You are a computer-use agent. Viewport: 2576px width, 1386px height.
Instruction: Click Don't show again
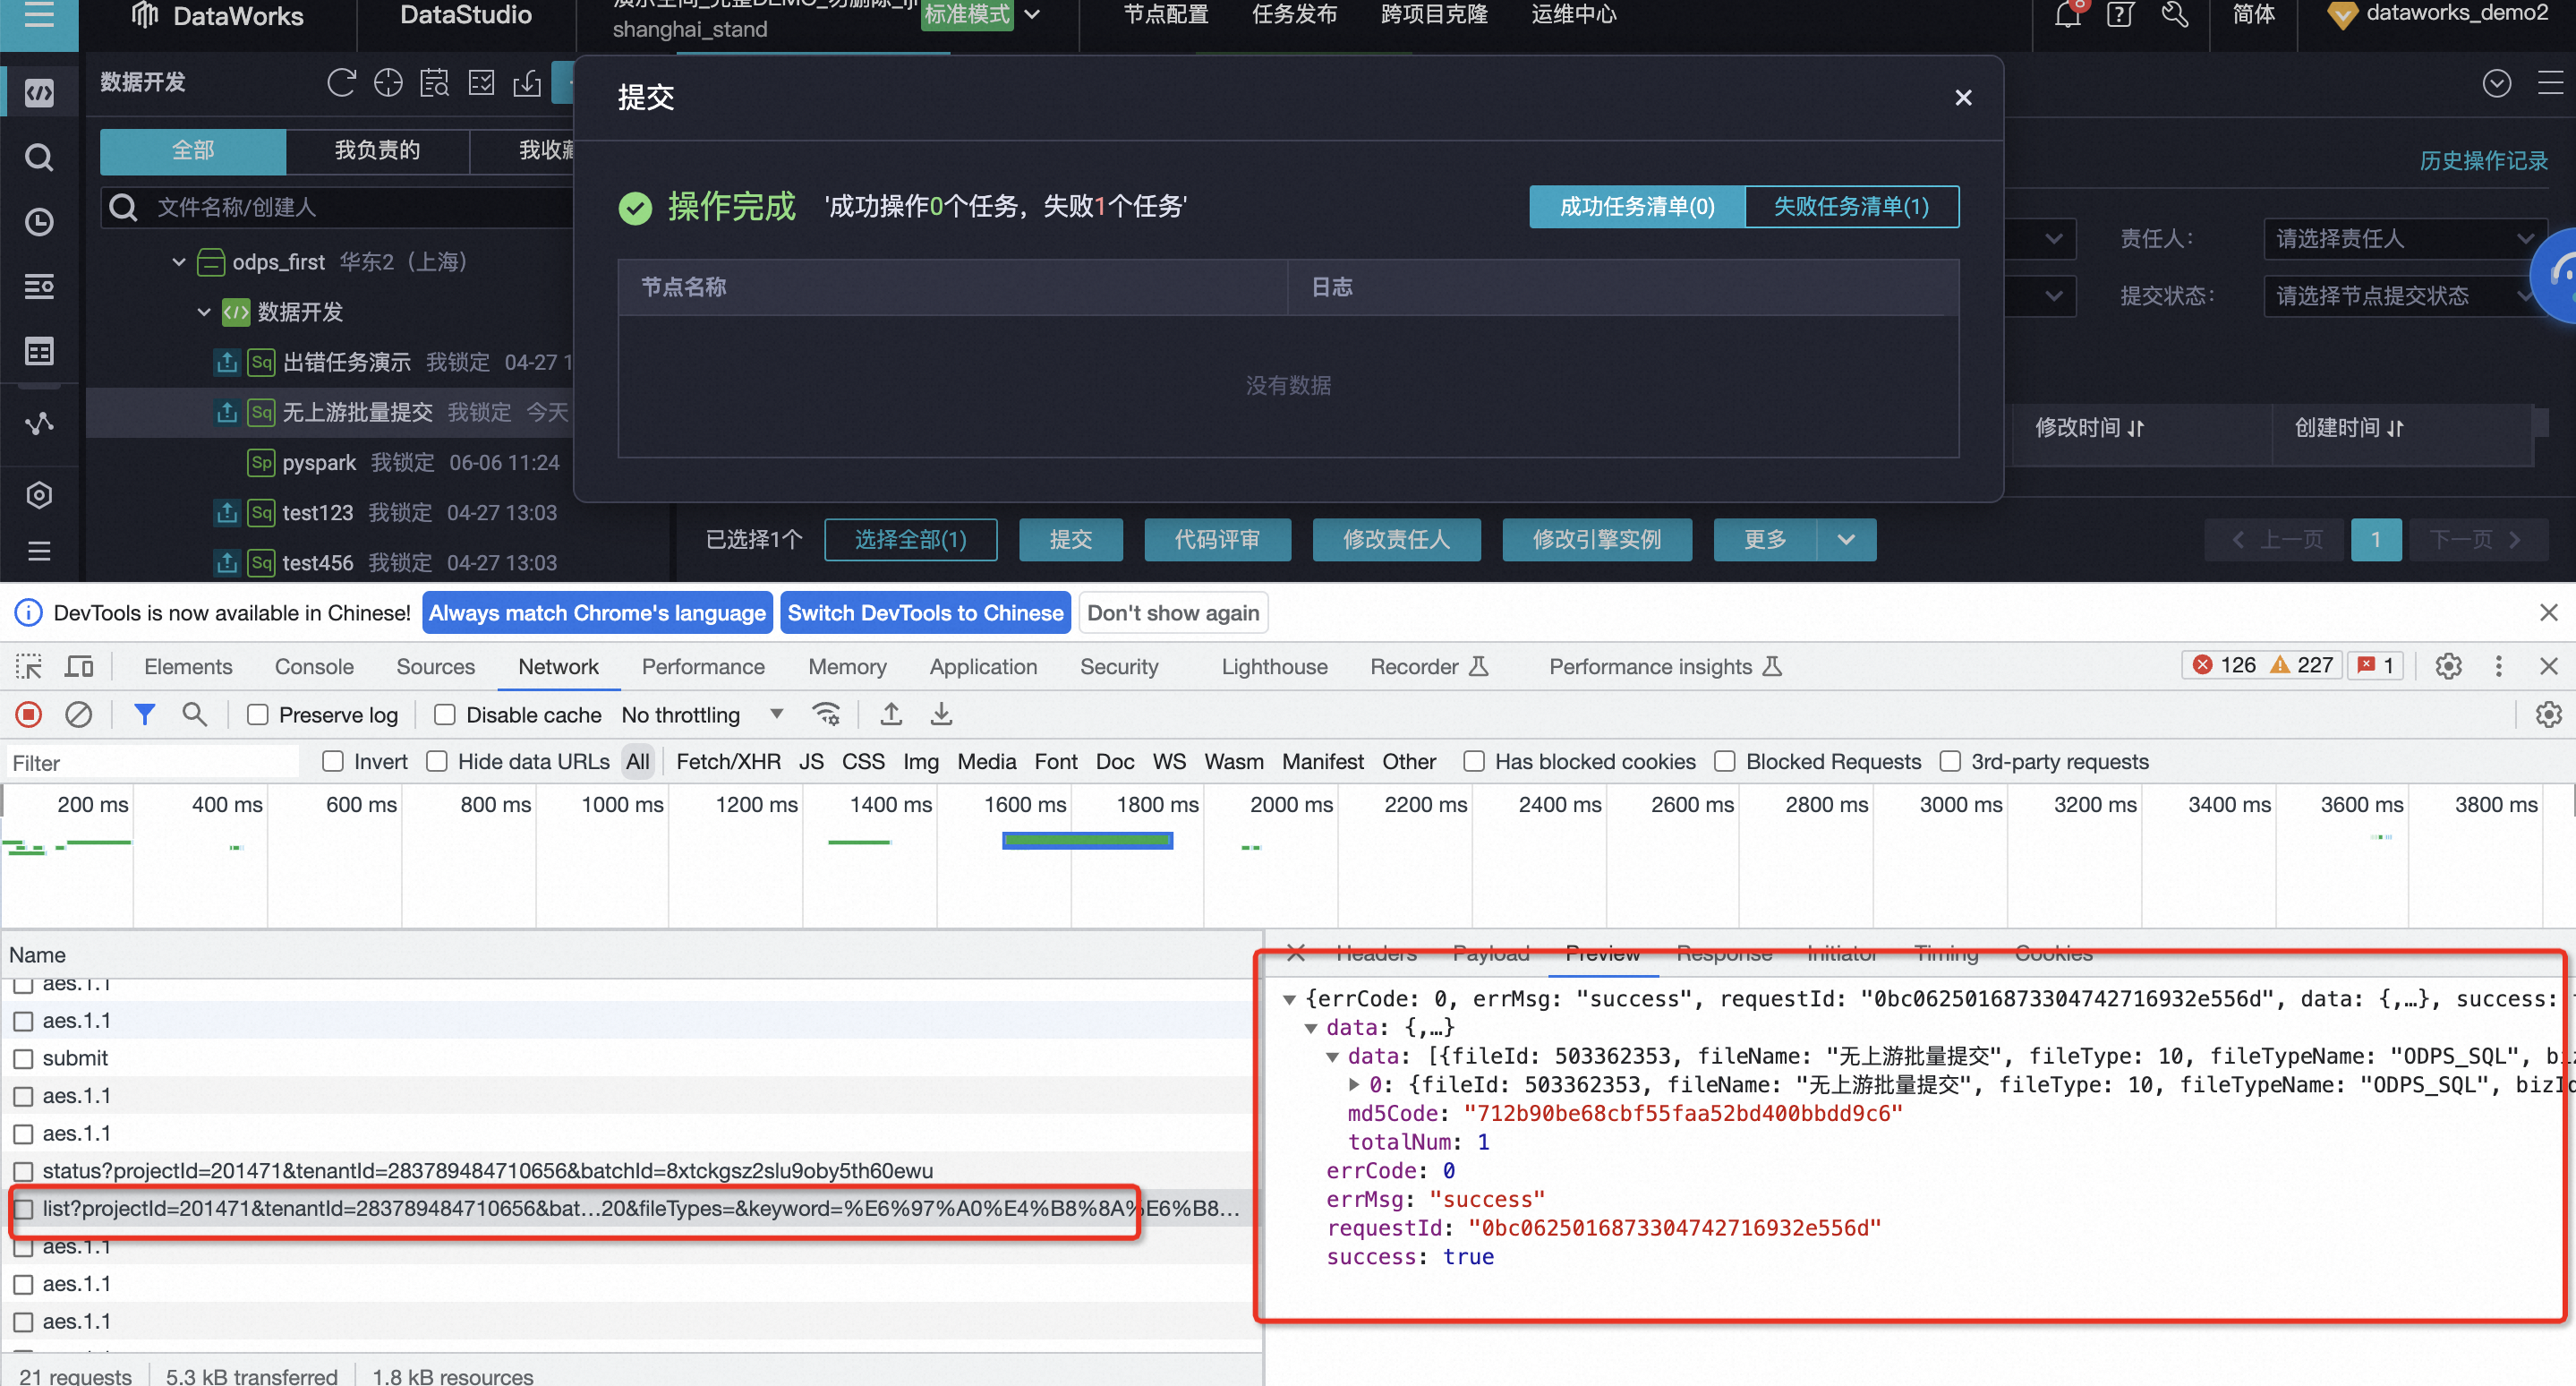(x=1173, y=613)
